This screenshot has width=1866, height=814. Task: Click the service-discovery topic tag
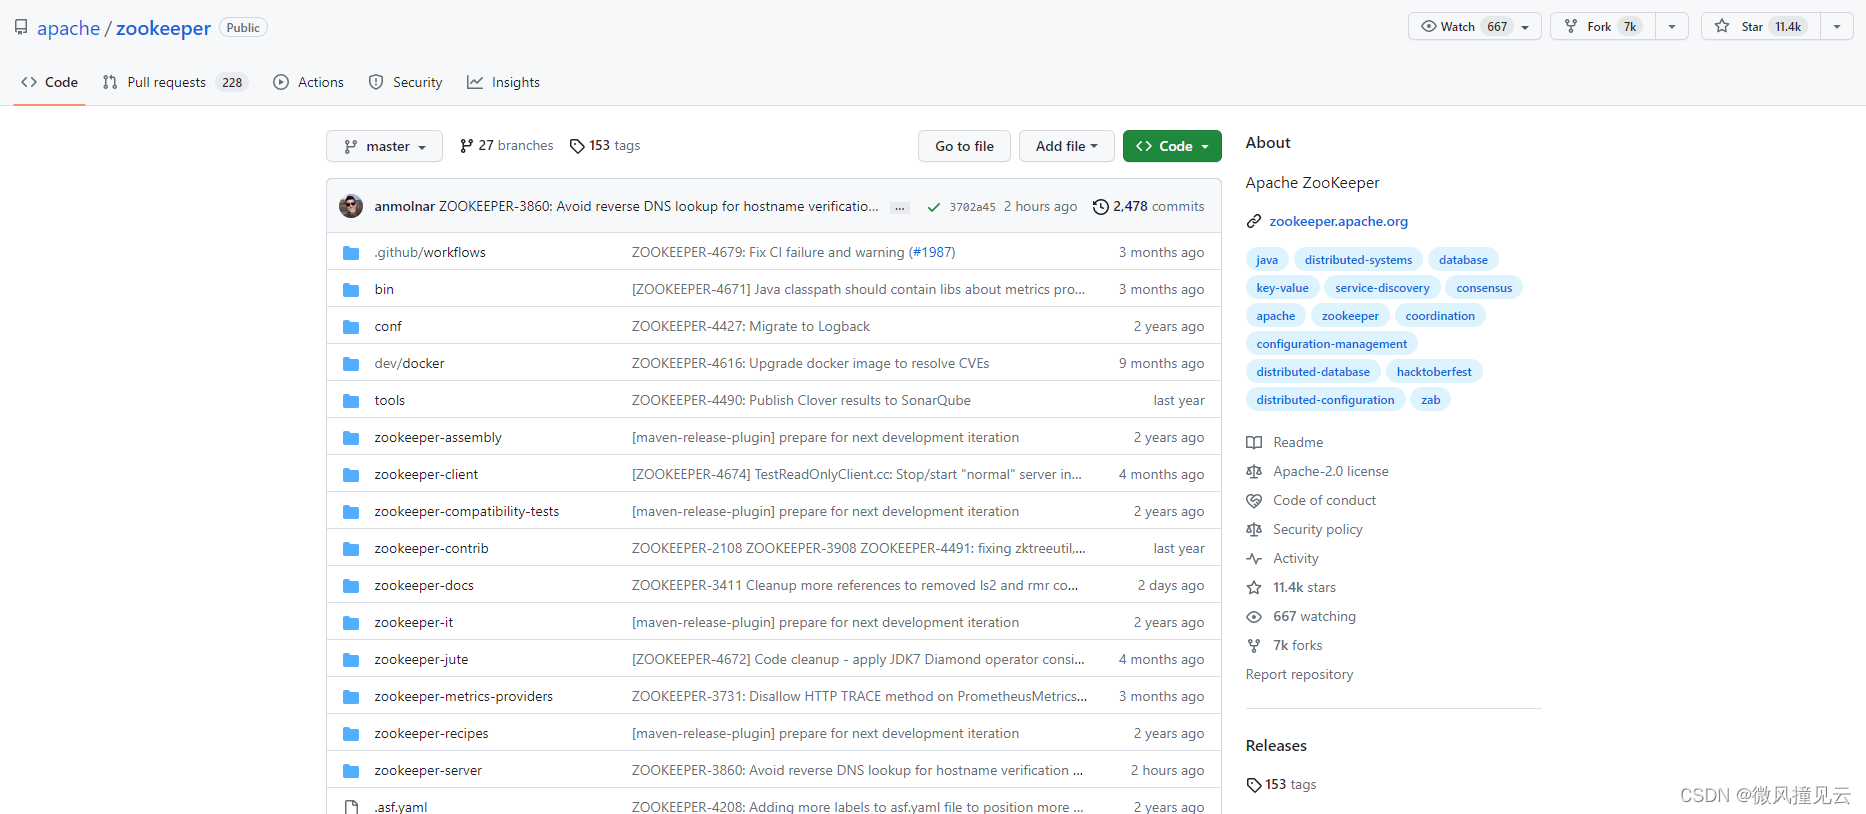(1382, 288)
